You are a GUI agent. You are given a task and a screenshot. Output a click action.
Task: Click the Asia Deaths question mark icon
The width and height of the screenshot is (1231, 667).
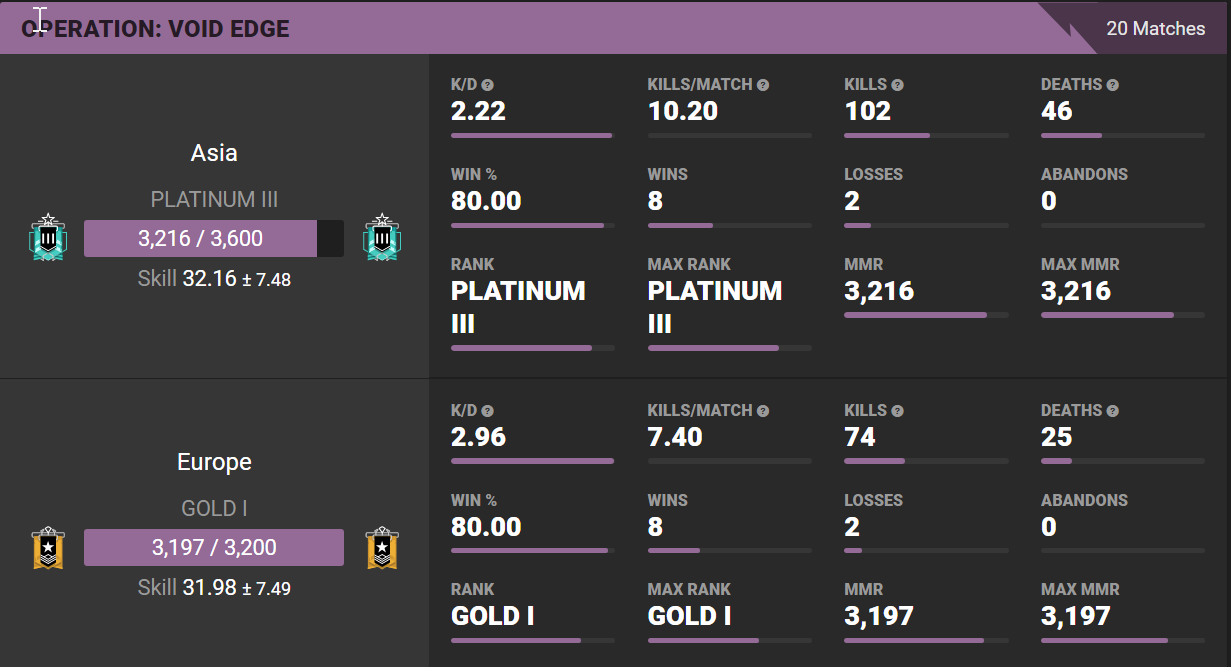pyautogui.click(x=1112, y=85)
